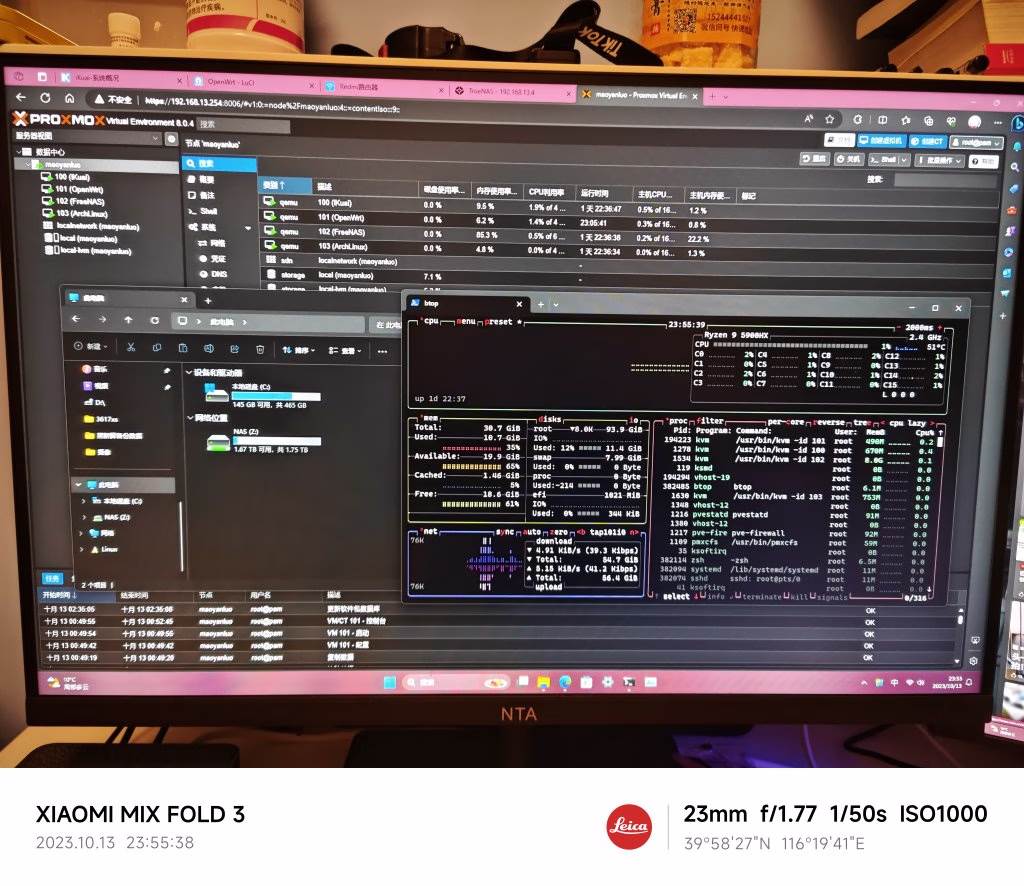Click the Up arrow in File Explorer navigation

(128, 320)
